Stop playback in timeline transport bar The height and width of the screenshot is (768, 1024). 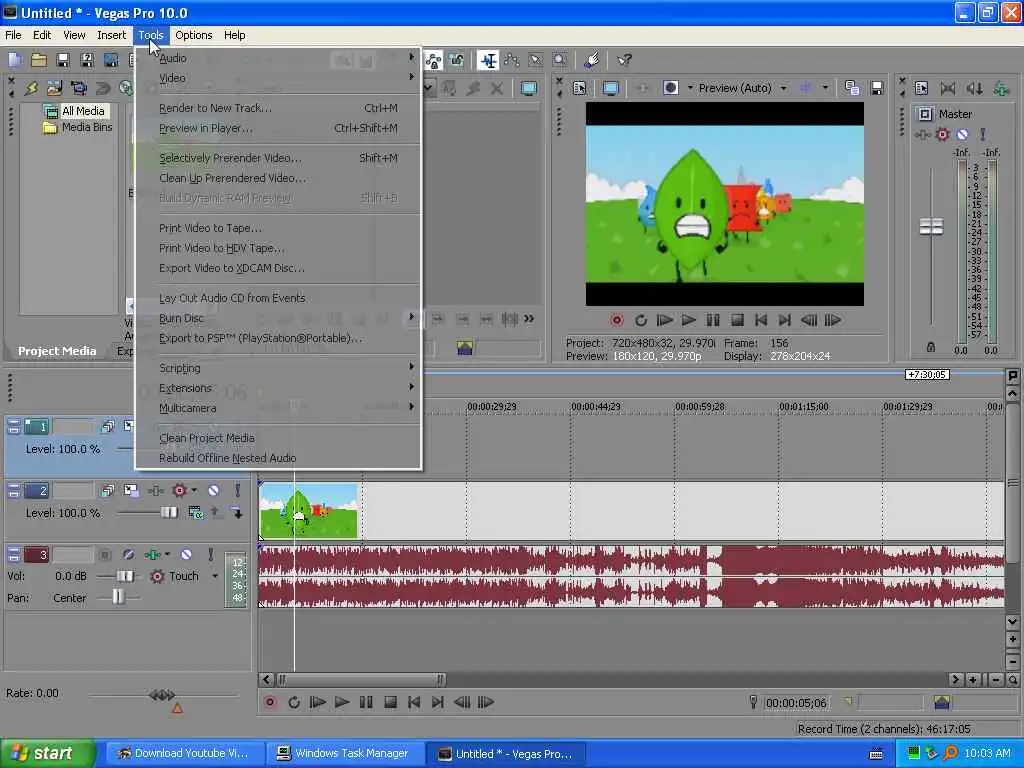pyautogui.click(x=390, y=702)
